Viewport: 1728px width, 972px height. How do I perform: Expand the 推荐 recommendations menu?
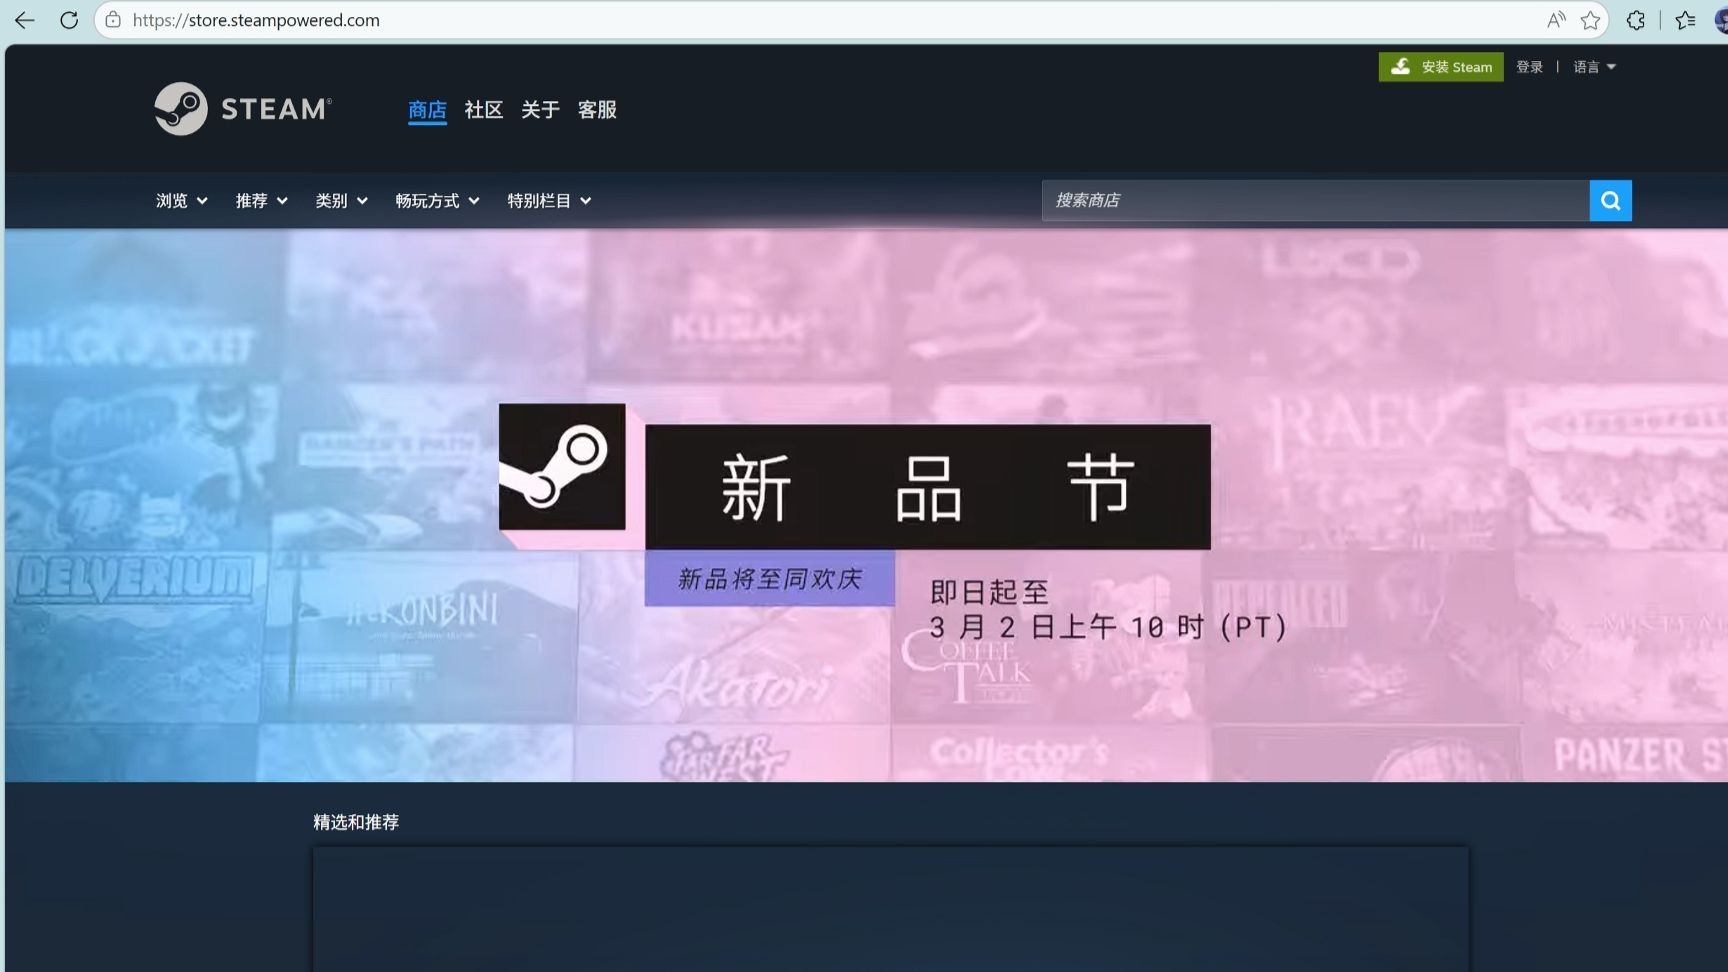point(262,201)
